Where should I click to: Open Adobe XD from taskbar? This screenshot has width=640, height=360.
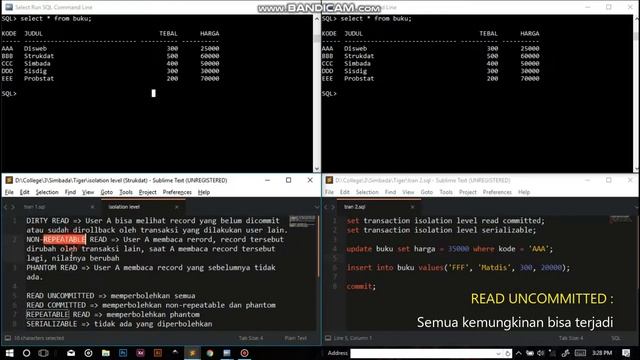coord(140,353)
